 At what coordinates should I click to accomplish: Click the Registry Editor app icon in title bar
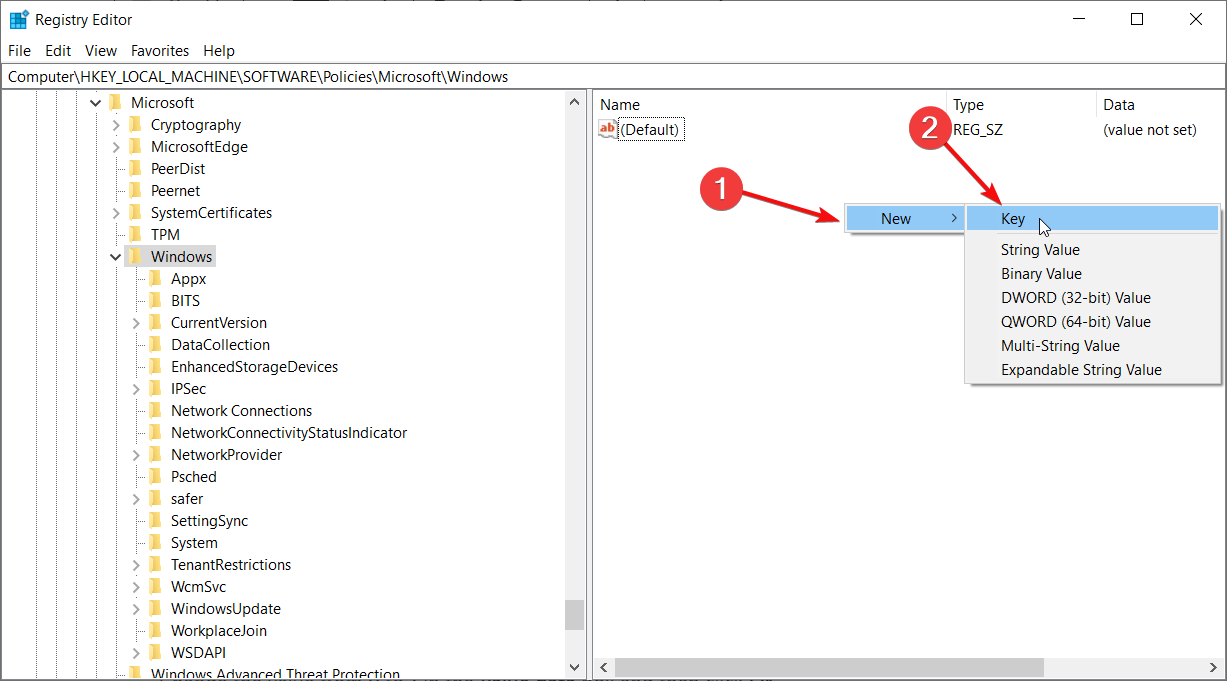click(19, 19)
